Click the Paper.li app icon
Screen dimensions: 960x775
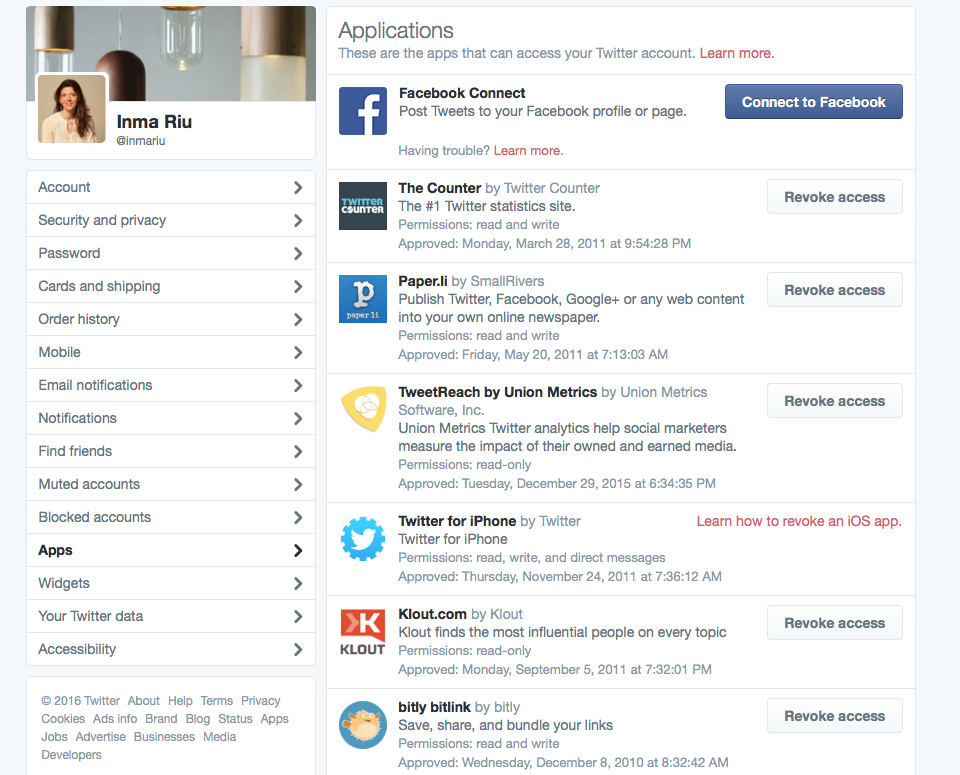pos(363,299)
